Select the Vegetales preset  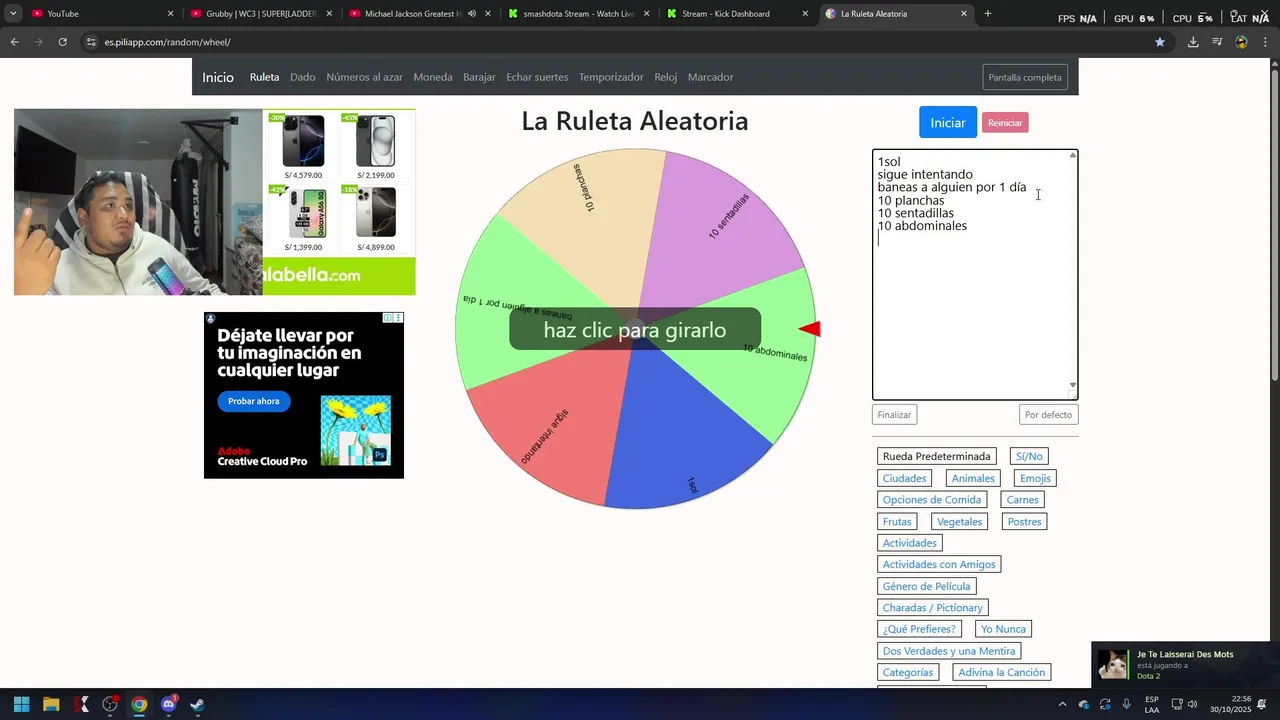point(959,521)
